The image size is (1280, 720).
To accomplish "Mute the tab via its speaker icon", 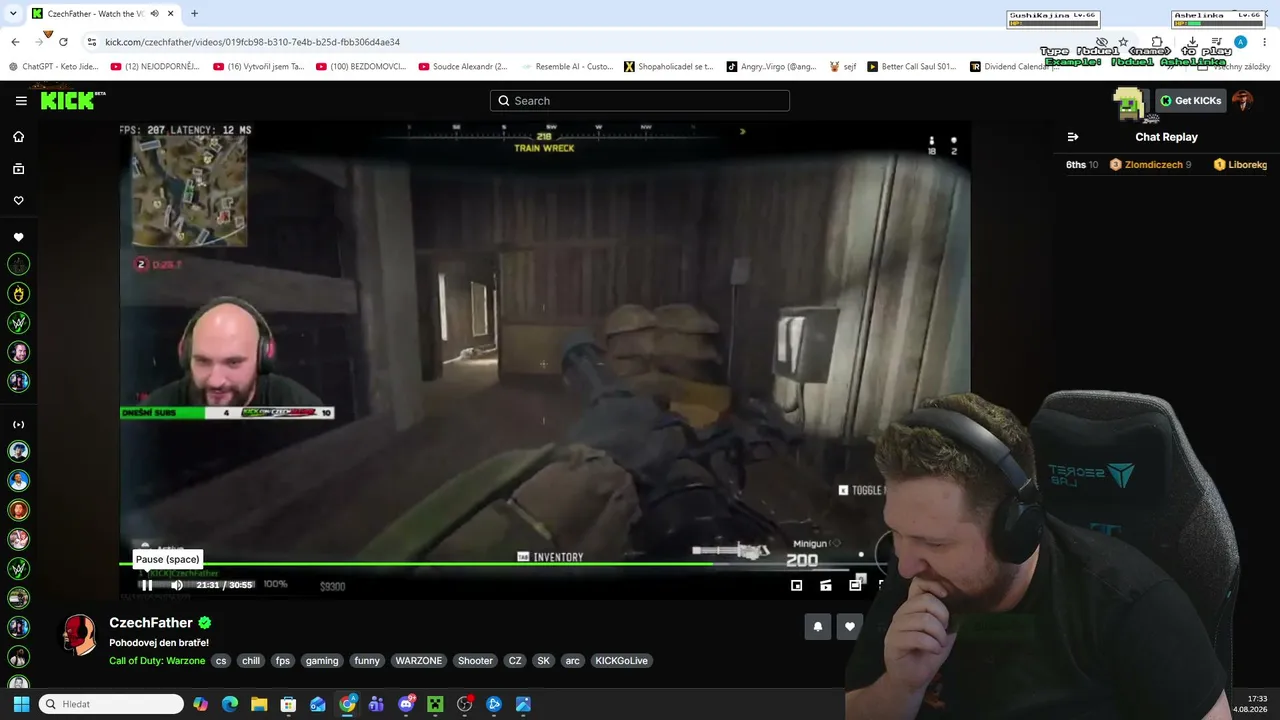I will point(154,13).
